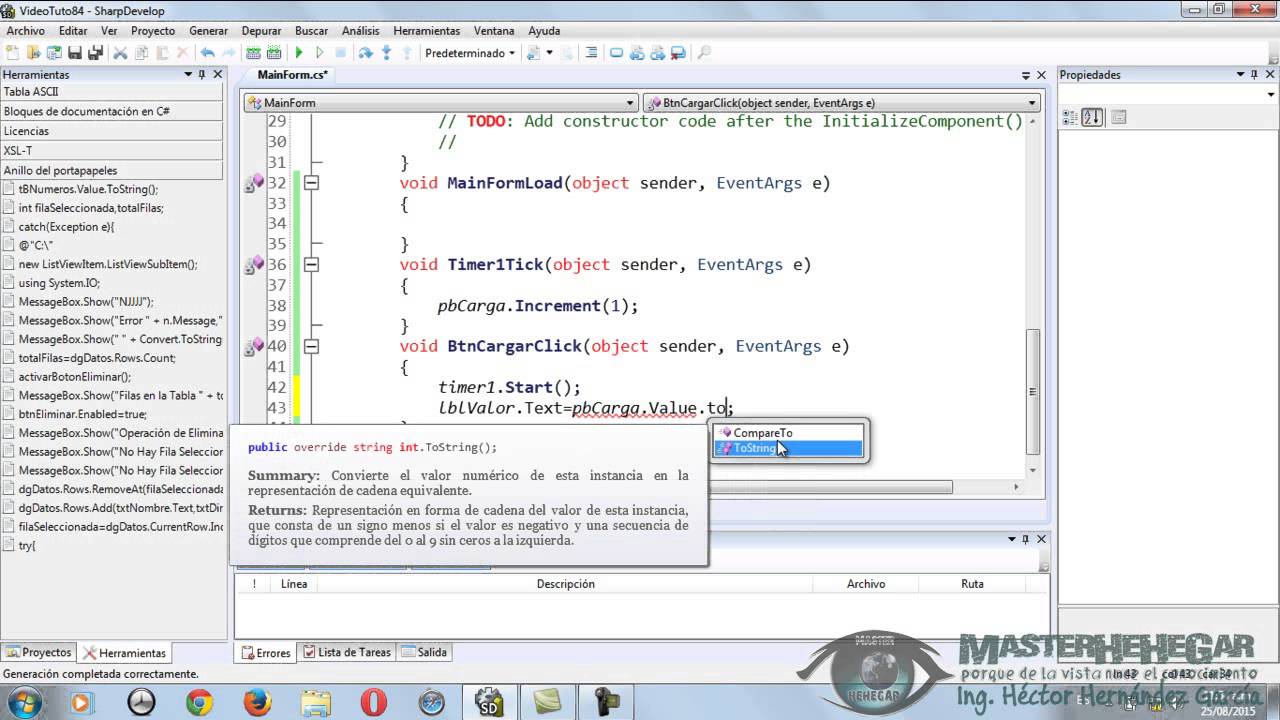This screenshot has width=1280, height=720.
Task: Switch to the Salida tab
Action: 424,652
